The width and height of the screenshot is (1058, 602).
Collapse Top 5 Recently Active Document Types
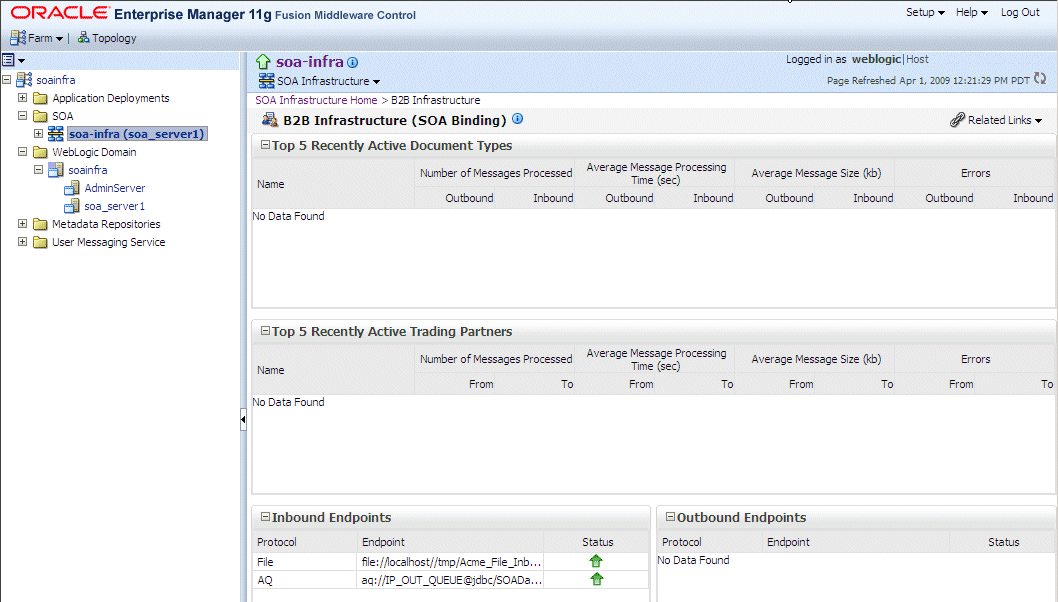[x=265, y=144]
